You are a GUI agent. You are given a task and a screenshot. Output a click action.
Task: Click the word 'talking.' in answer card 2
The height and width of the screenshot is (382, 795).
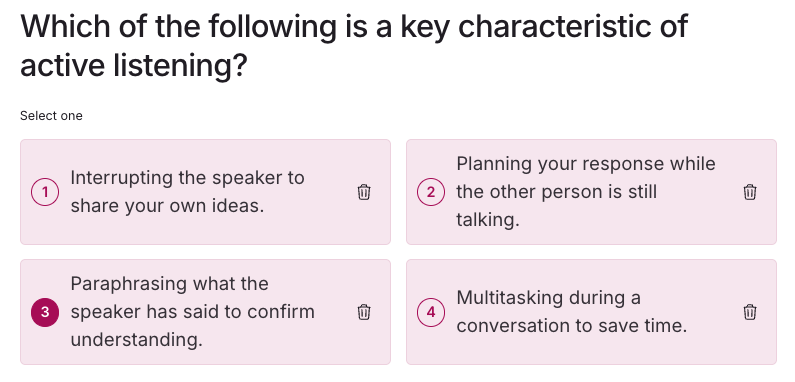pos(488,221)
